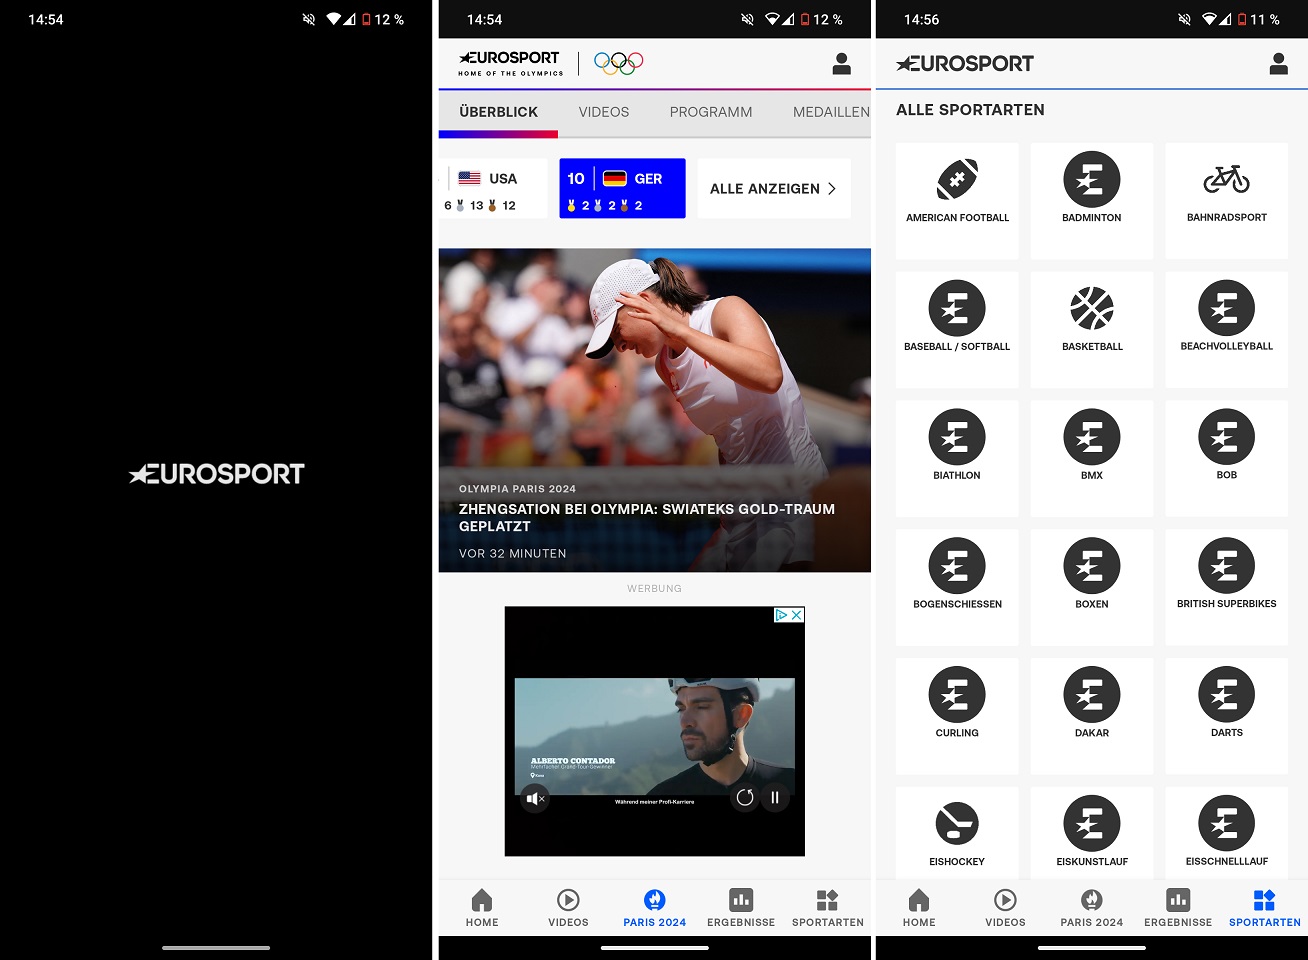Tap the 'ALLE SPORTARTEN' heading

point(970,110)
